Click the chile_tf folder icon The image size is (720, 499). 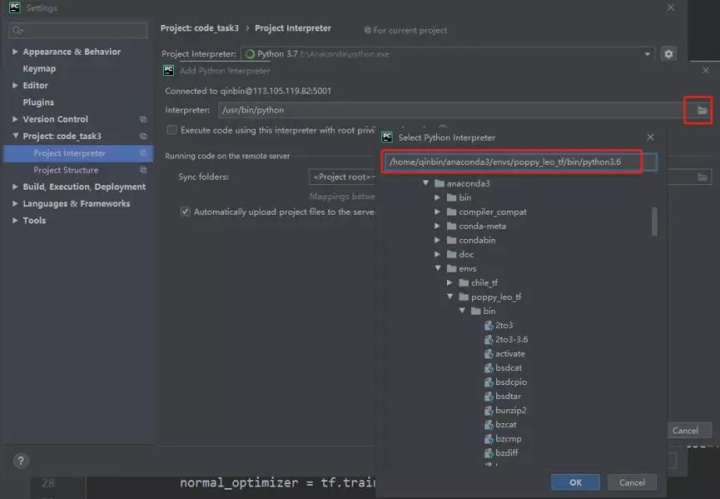tap(464, 283)
